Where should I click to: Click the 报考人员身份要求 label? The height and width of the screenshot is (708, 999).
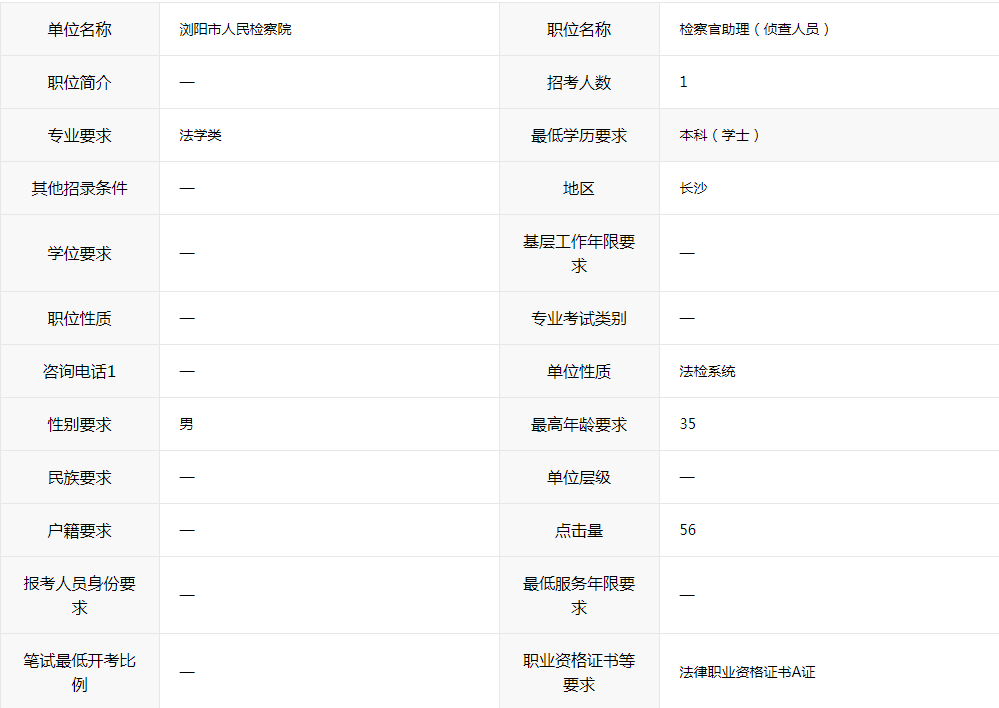(80, 595)
